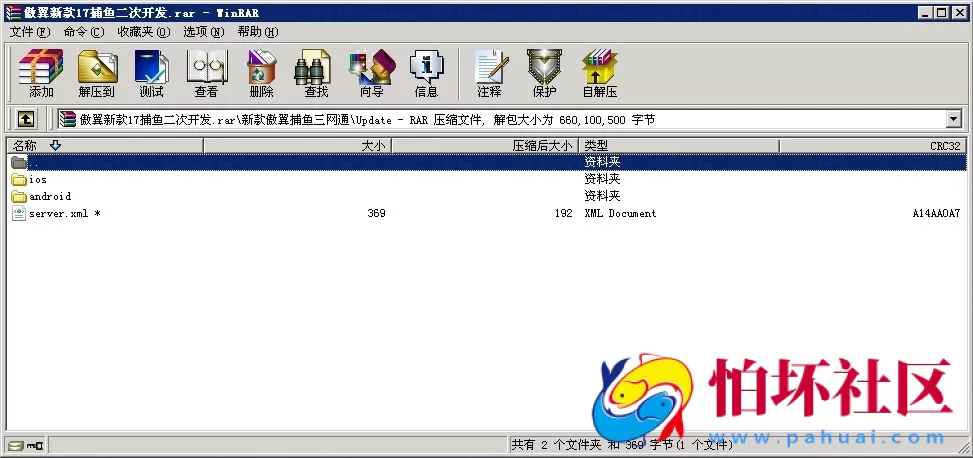Click the Comment (注释) toolbar icon
The image size is (973, 458).
click(489, 73)
